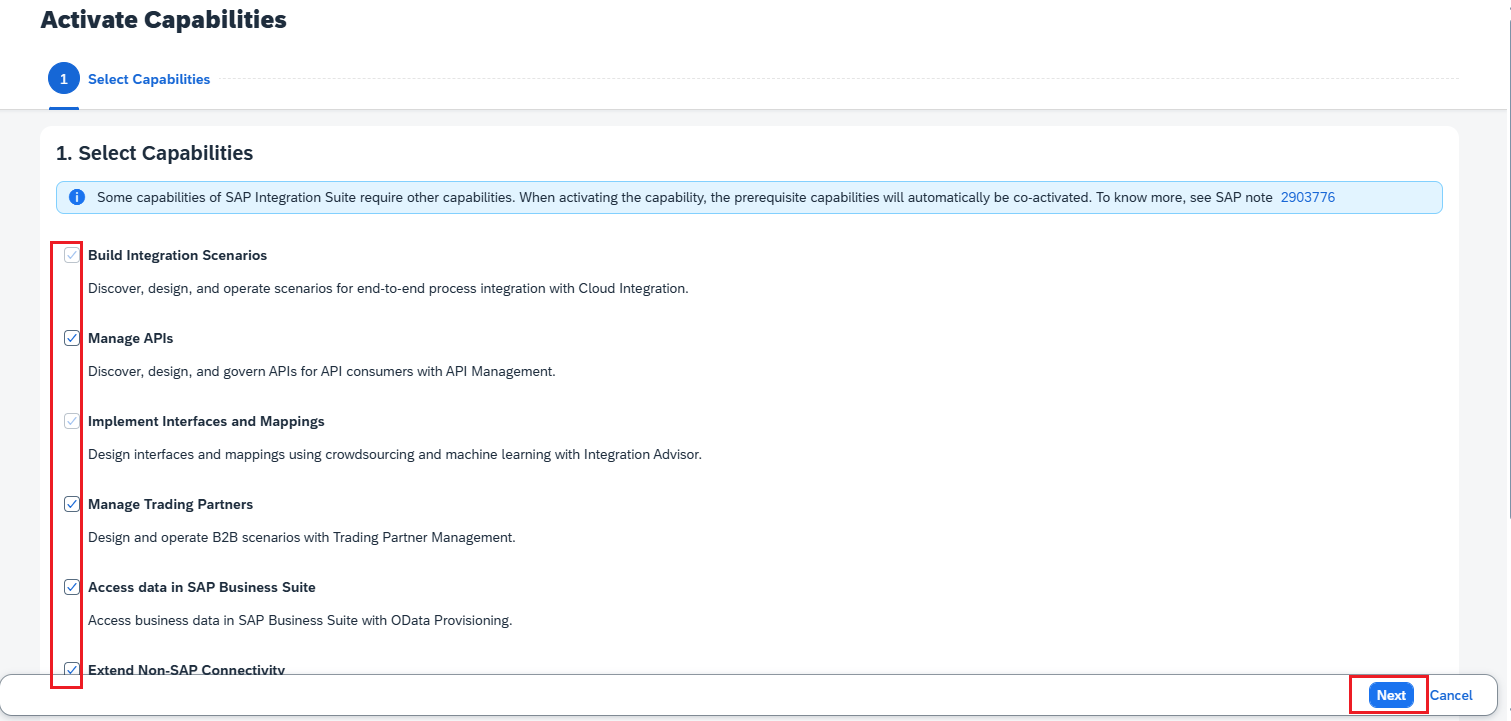
Task: Toggle the Build Integration Scenarios checkbox
Action: click(x=71, y=255)
